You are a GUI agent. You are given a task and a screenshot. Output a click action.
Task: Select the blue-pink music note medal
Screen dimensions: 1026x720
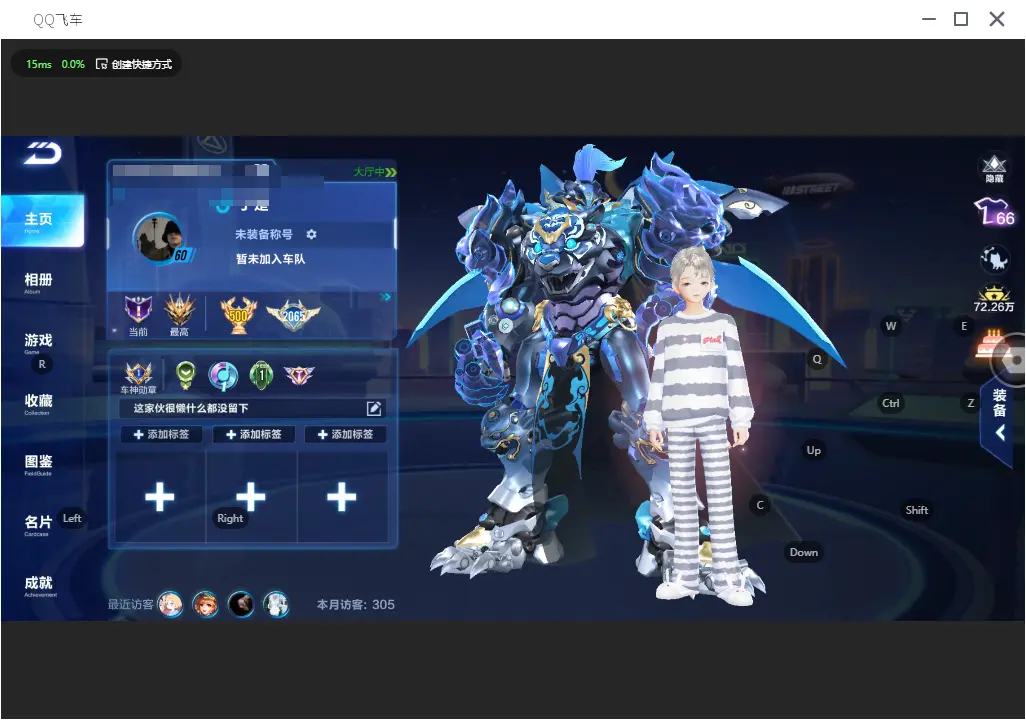(222, 375)
